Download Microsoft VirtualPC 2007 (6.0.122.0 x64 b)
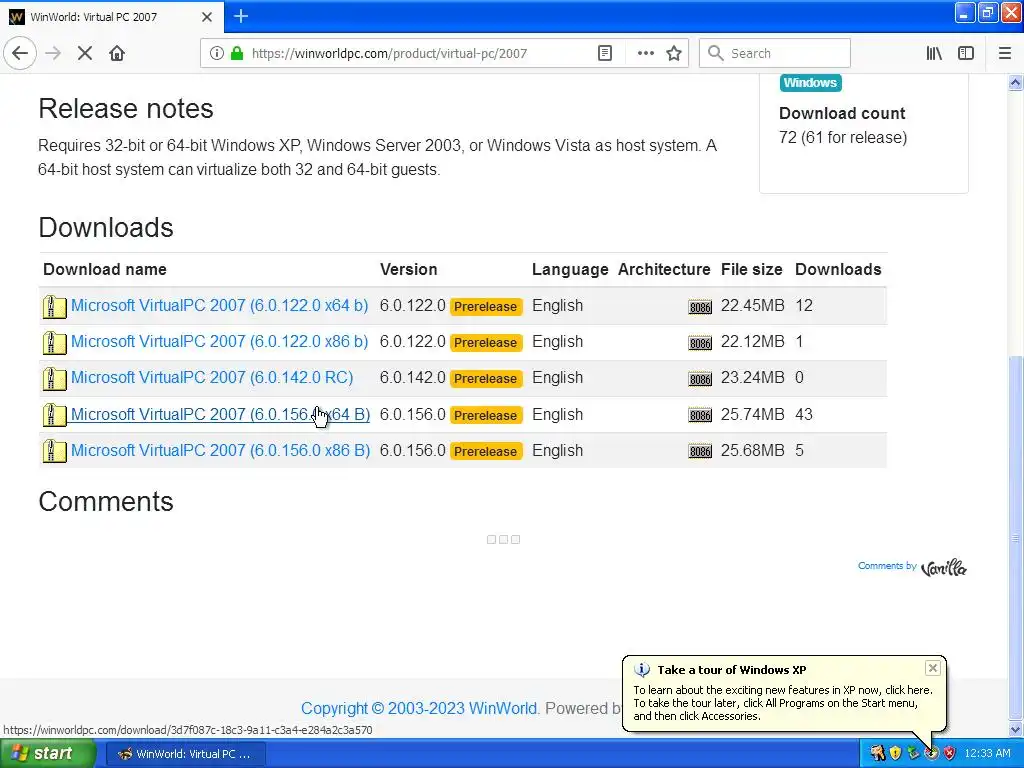 point(219,306)
